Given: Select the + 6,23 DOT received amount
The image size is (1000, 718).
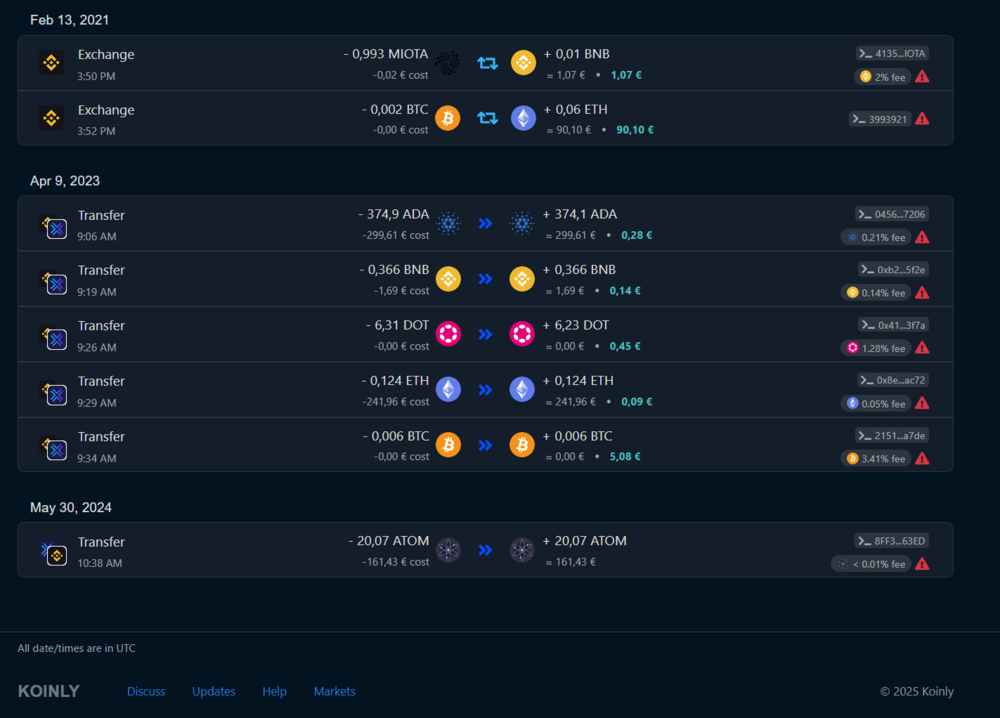Looking at the screenshot, I should point(576,325).
